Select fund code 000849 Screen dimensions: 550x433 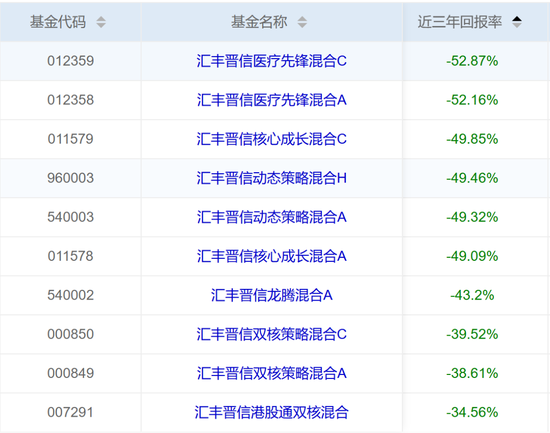pyautogui.click(x=71, y=373)
